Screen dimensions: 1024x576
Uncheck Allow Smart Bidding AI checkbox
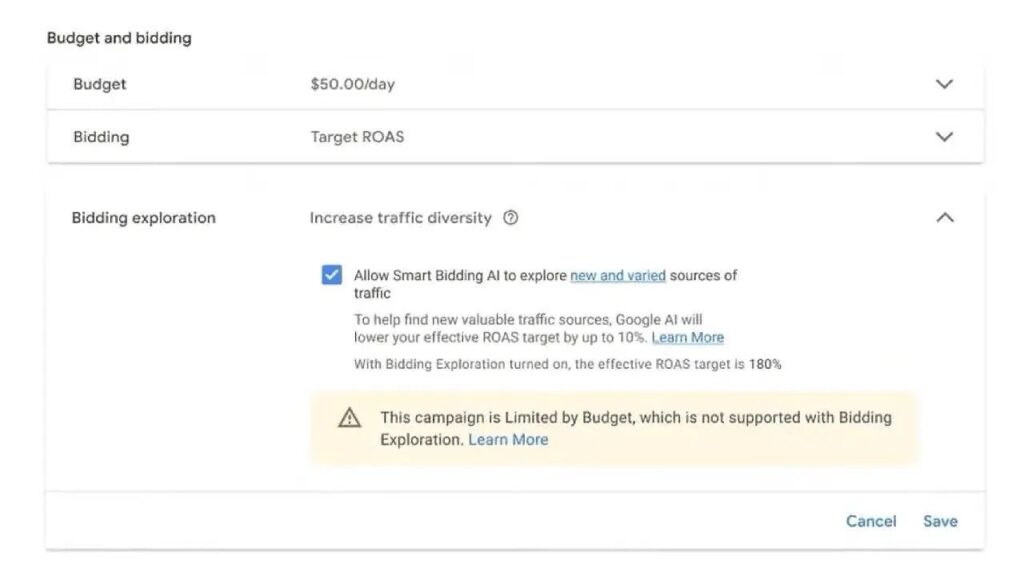[332, 274]
